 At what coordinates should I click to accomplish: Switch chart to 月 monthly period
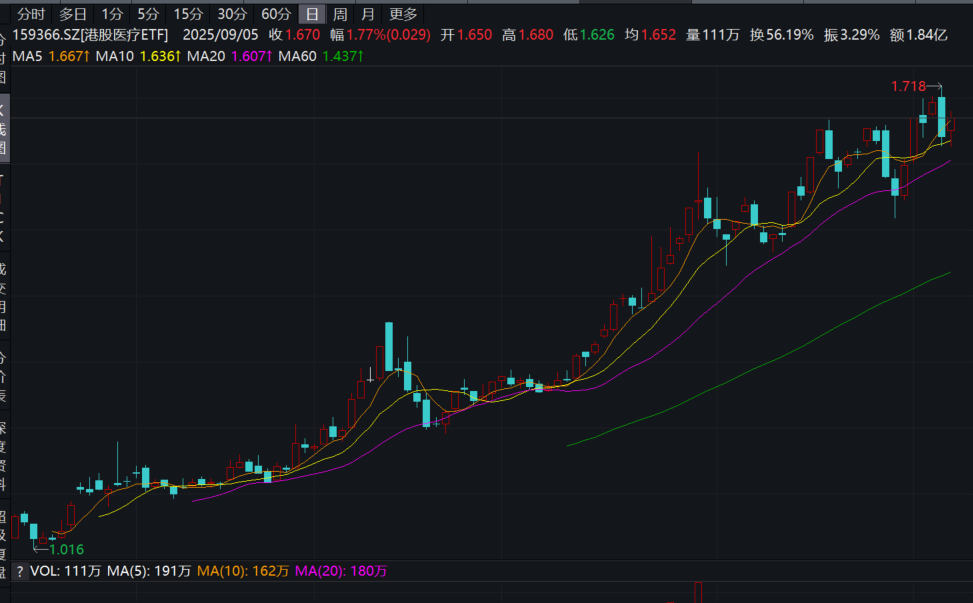(x=368, y=14)
